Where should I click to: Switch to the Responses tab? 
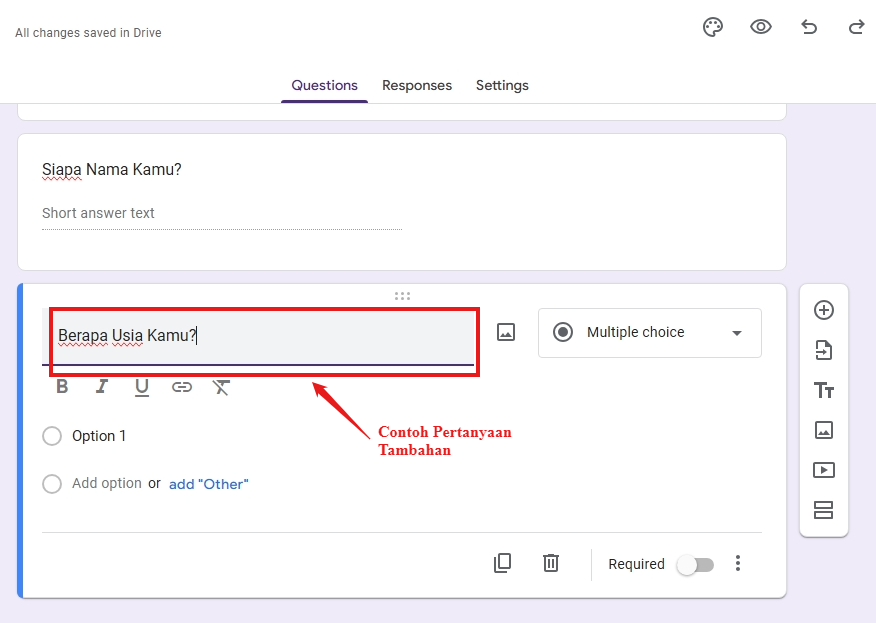point(417,85)
